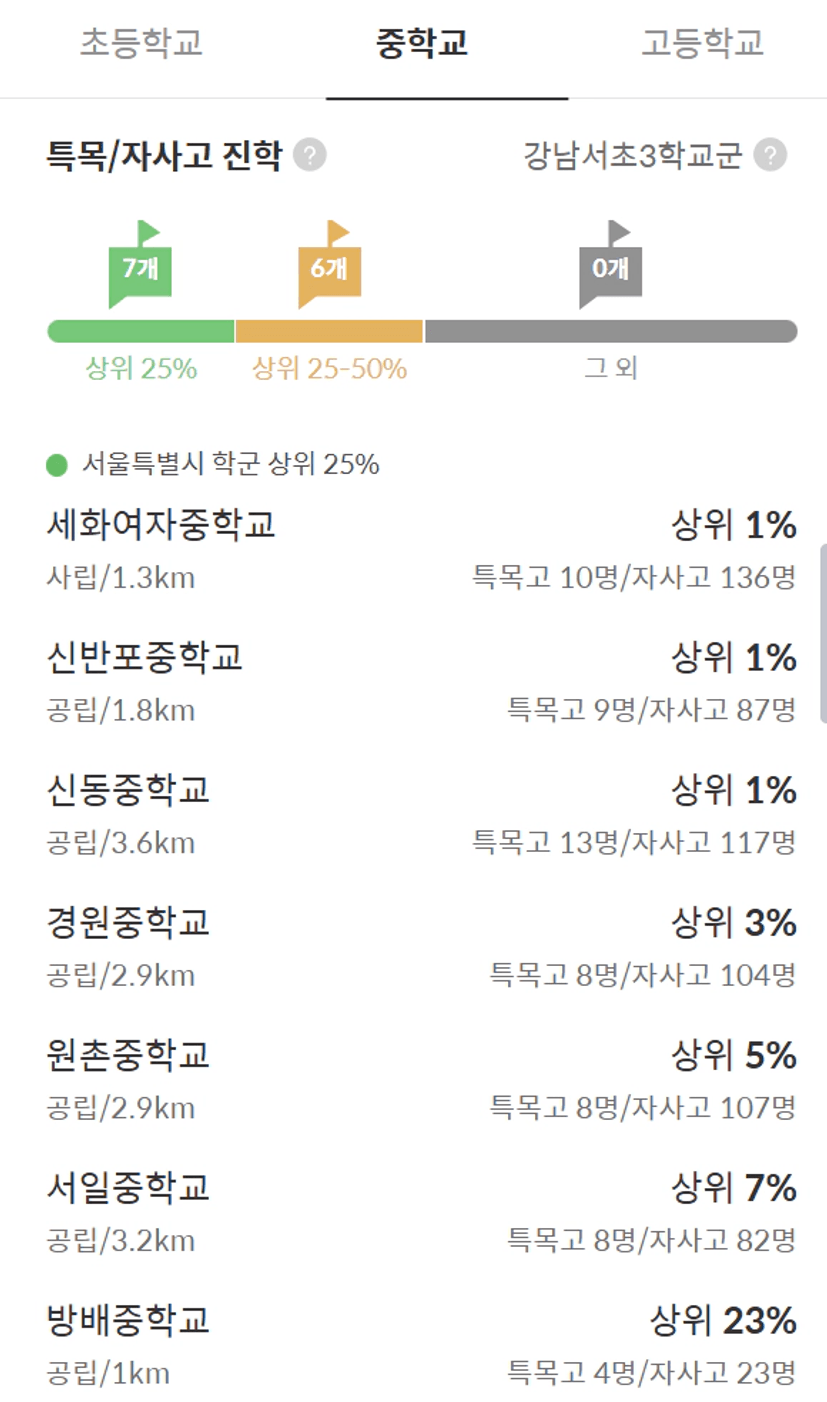Click the orange 상위 25-50% bar segment
Screen dimensions: 827x1402
329,331
